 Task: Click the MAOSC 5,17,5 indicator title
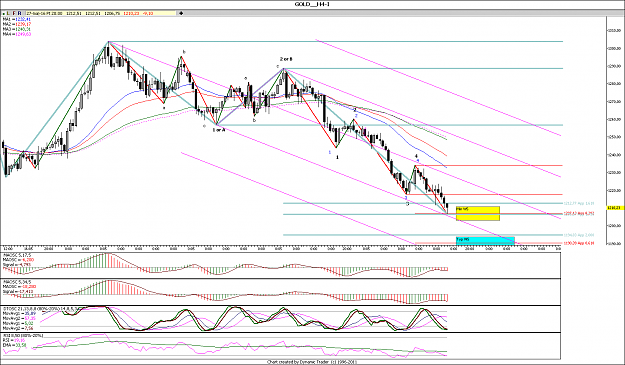[17, 255]
